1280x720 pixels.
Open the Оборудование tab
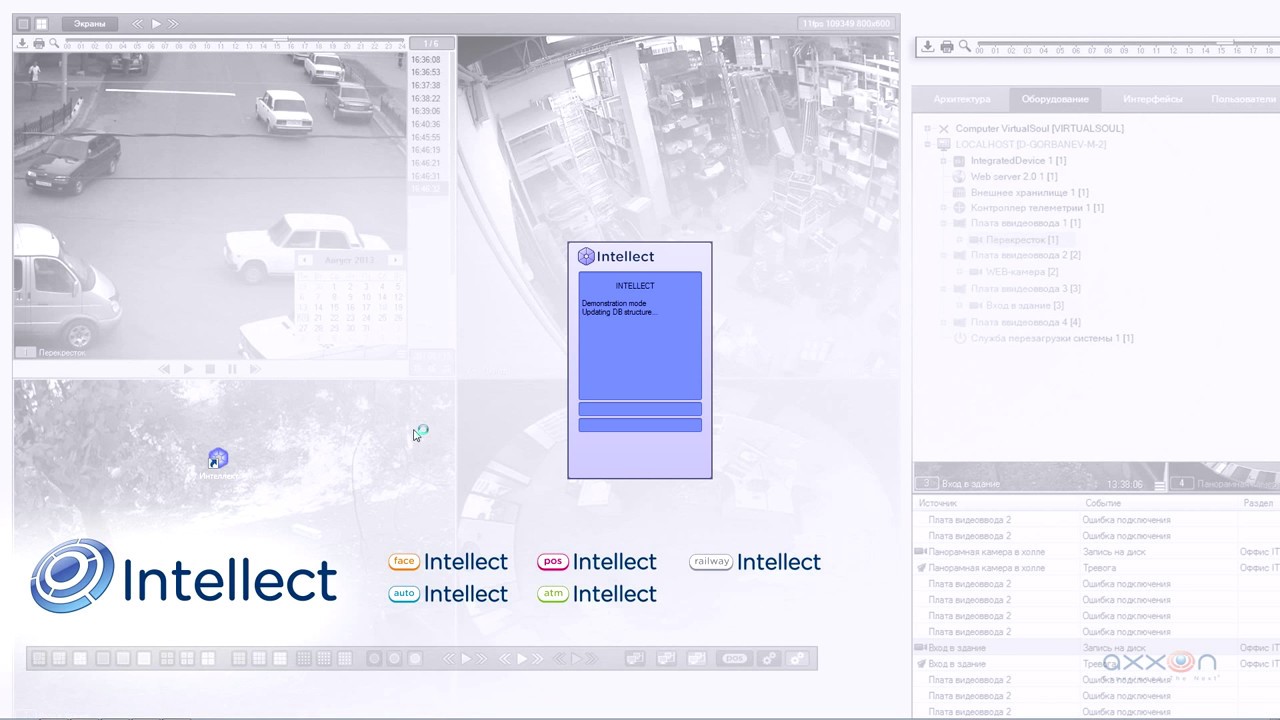click(x=1055, y=99)
